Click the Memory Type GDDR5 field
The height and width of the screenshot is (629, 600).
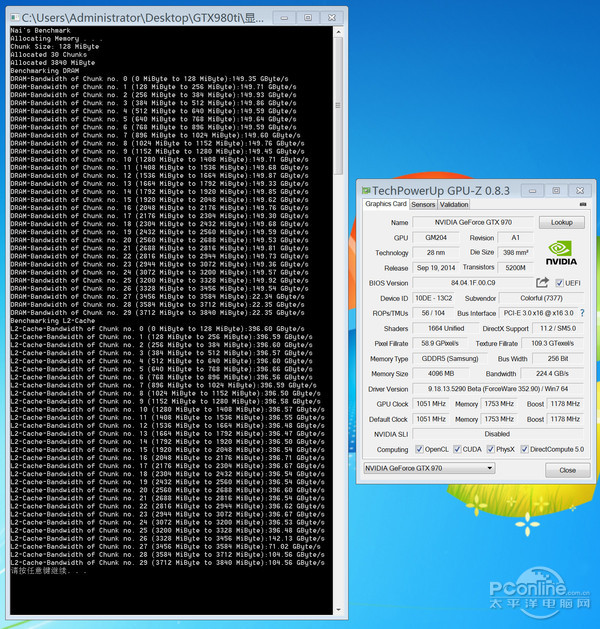[x=450, y=359]
